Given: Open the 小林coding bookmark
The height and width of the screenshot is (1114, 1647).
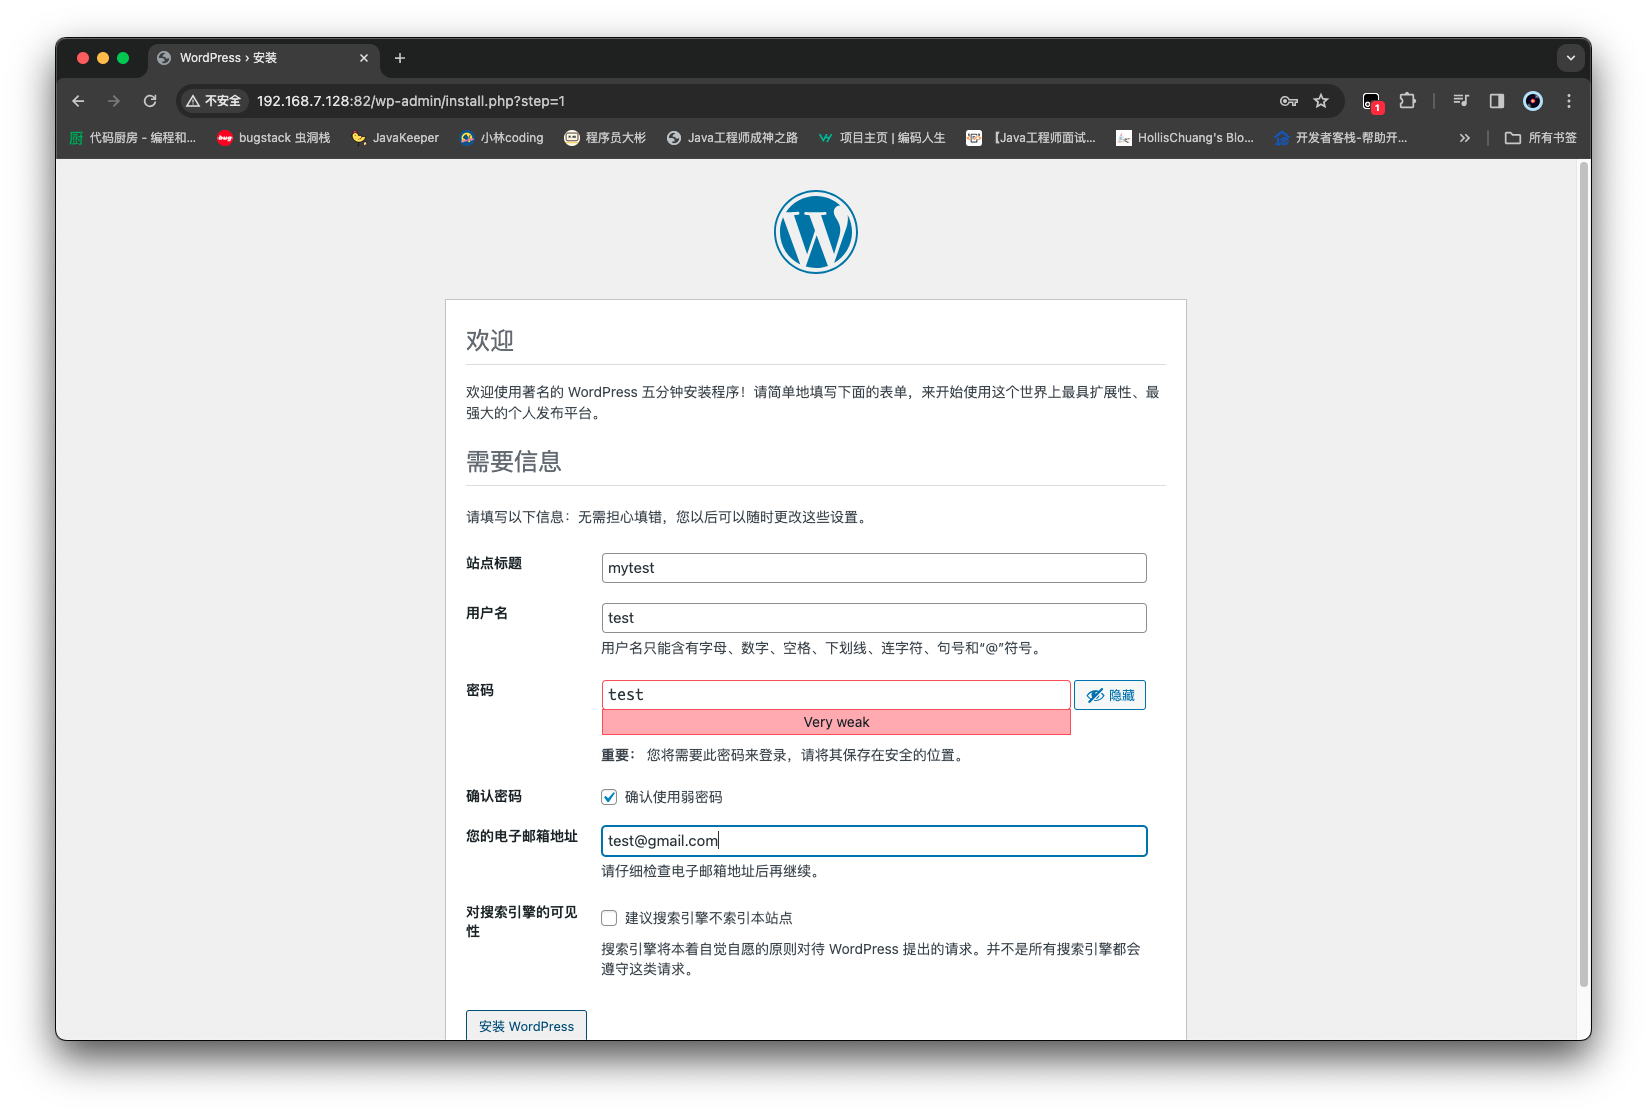Looking at the screenshot, I should [x=501, y=138].
